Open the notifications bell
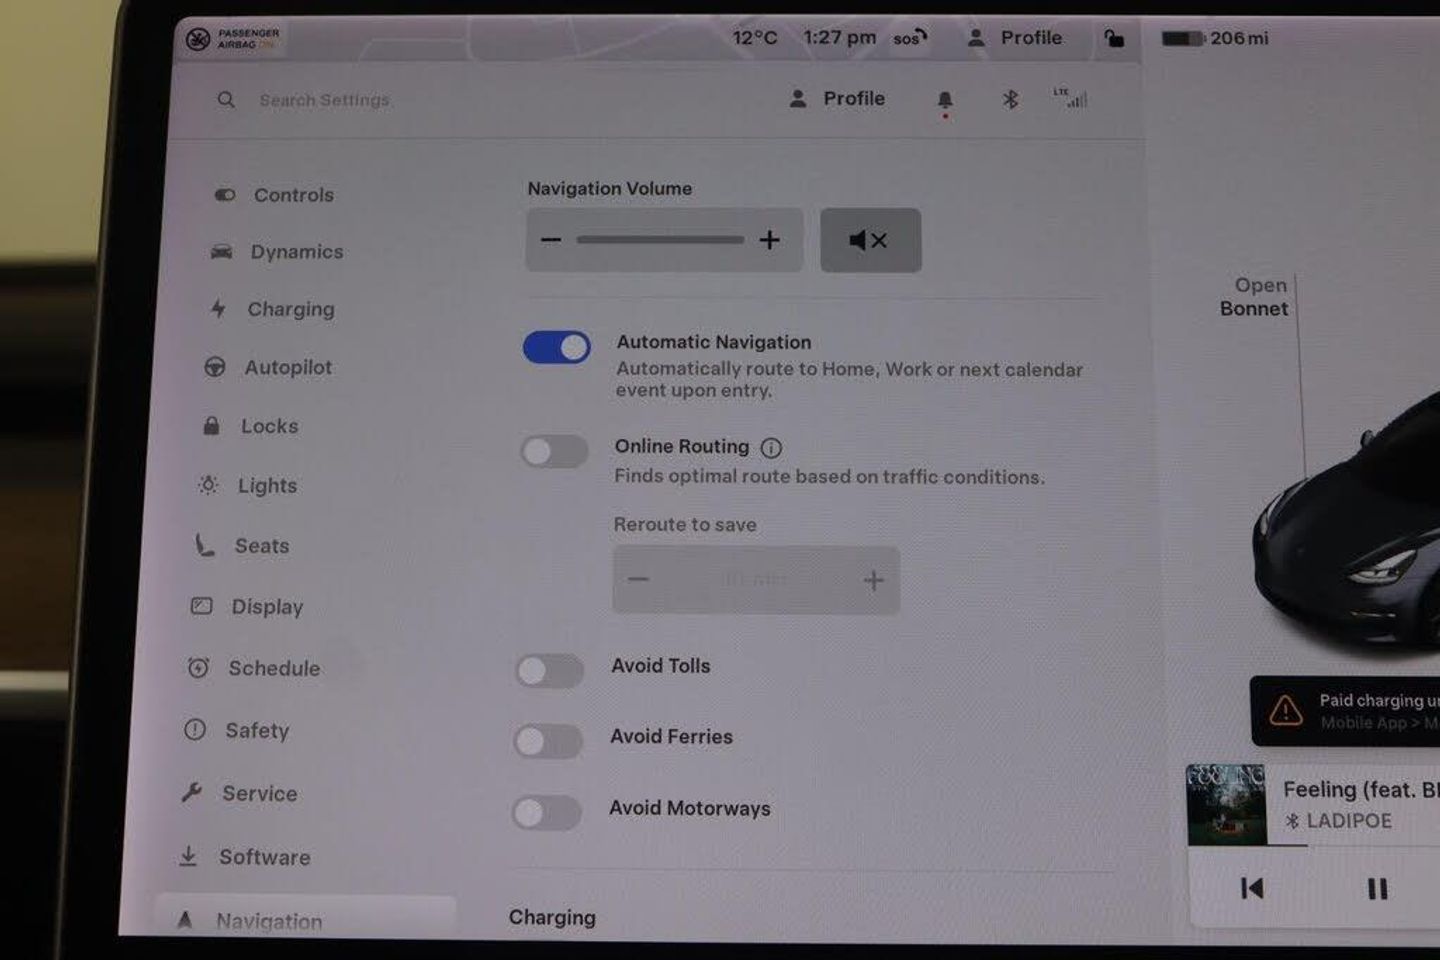The width and height of the screenshot is (1440, 960). point(945,100)
